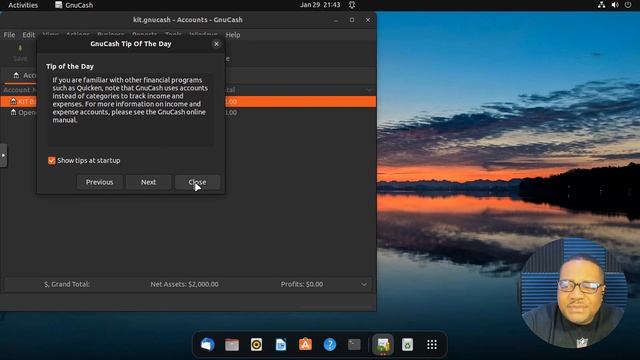Viewport: 640px width, 360px height.
Task: Open the GnuCash app menu in top bar
Action: [x=74, y=5]
